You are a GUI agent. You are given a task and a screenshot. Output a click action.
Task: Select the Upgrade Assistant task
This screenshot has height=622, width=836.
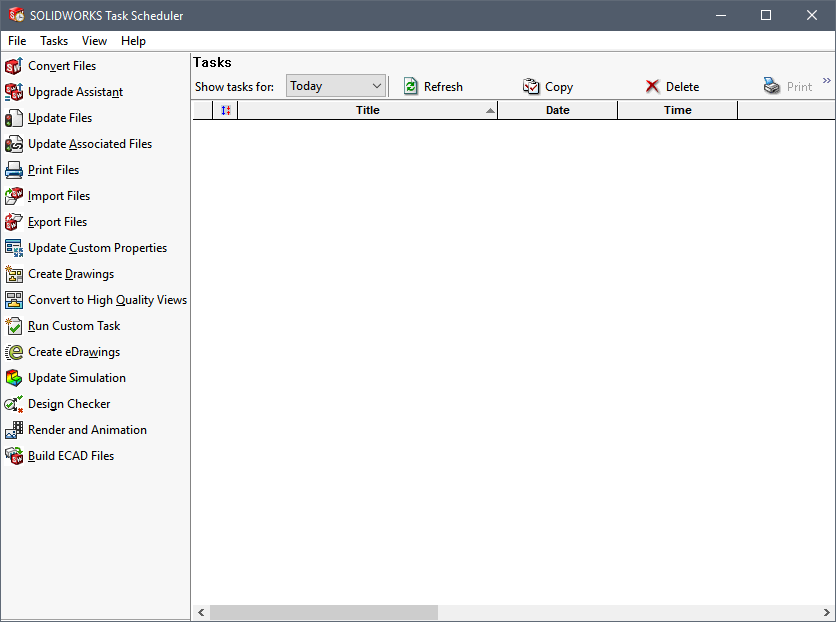tap(76, 92)
